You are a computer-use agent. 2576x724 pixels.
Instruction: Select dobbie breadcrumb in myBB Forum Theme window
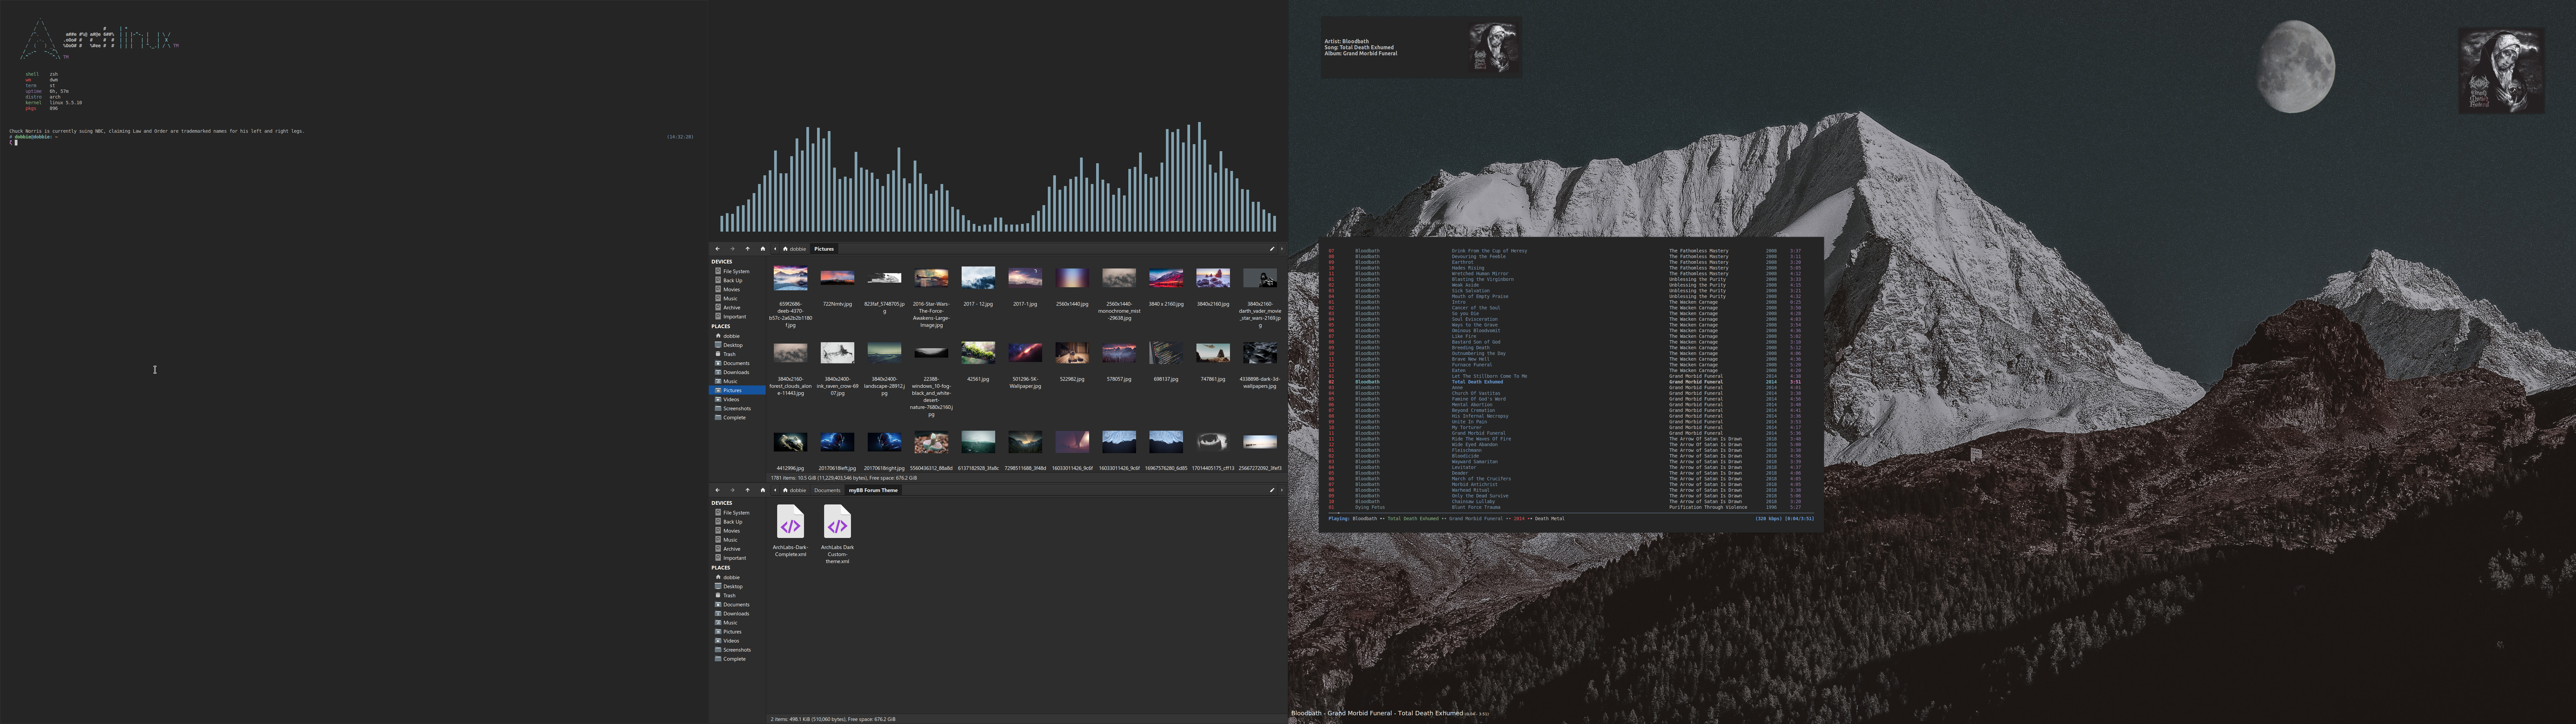point(795,490)
